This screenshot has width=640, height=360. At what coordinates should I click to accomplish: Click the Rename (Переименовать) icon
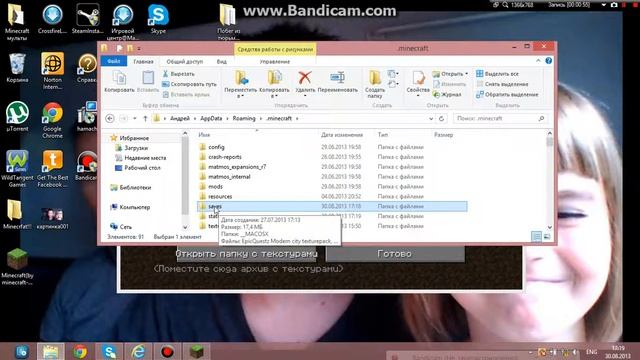pos(338,78)
